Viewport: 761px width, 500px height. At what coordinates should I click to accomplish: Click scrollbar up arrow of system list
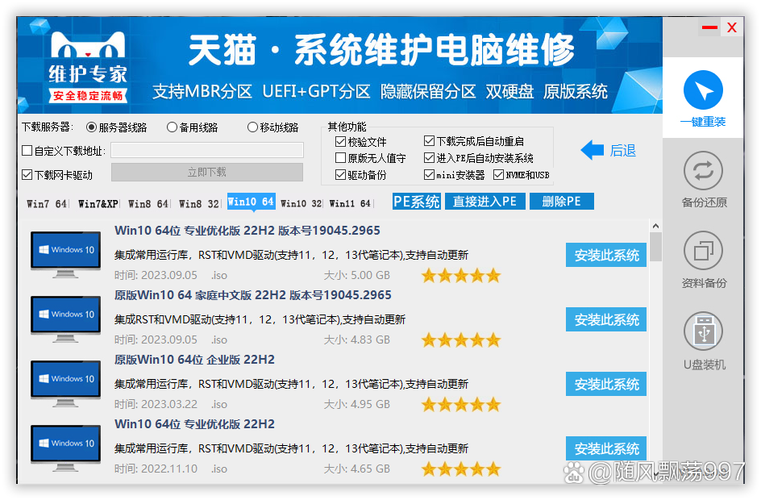coord(656,226)
